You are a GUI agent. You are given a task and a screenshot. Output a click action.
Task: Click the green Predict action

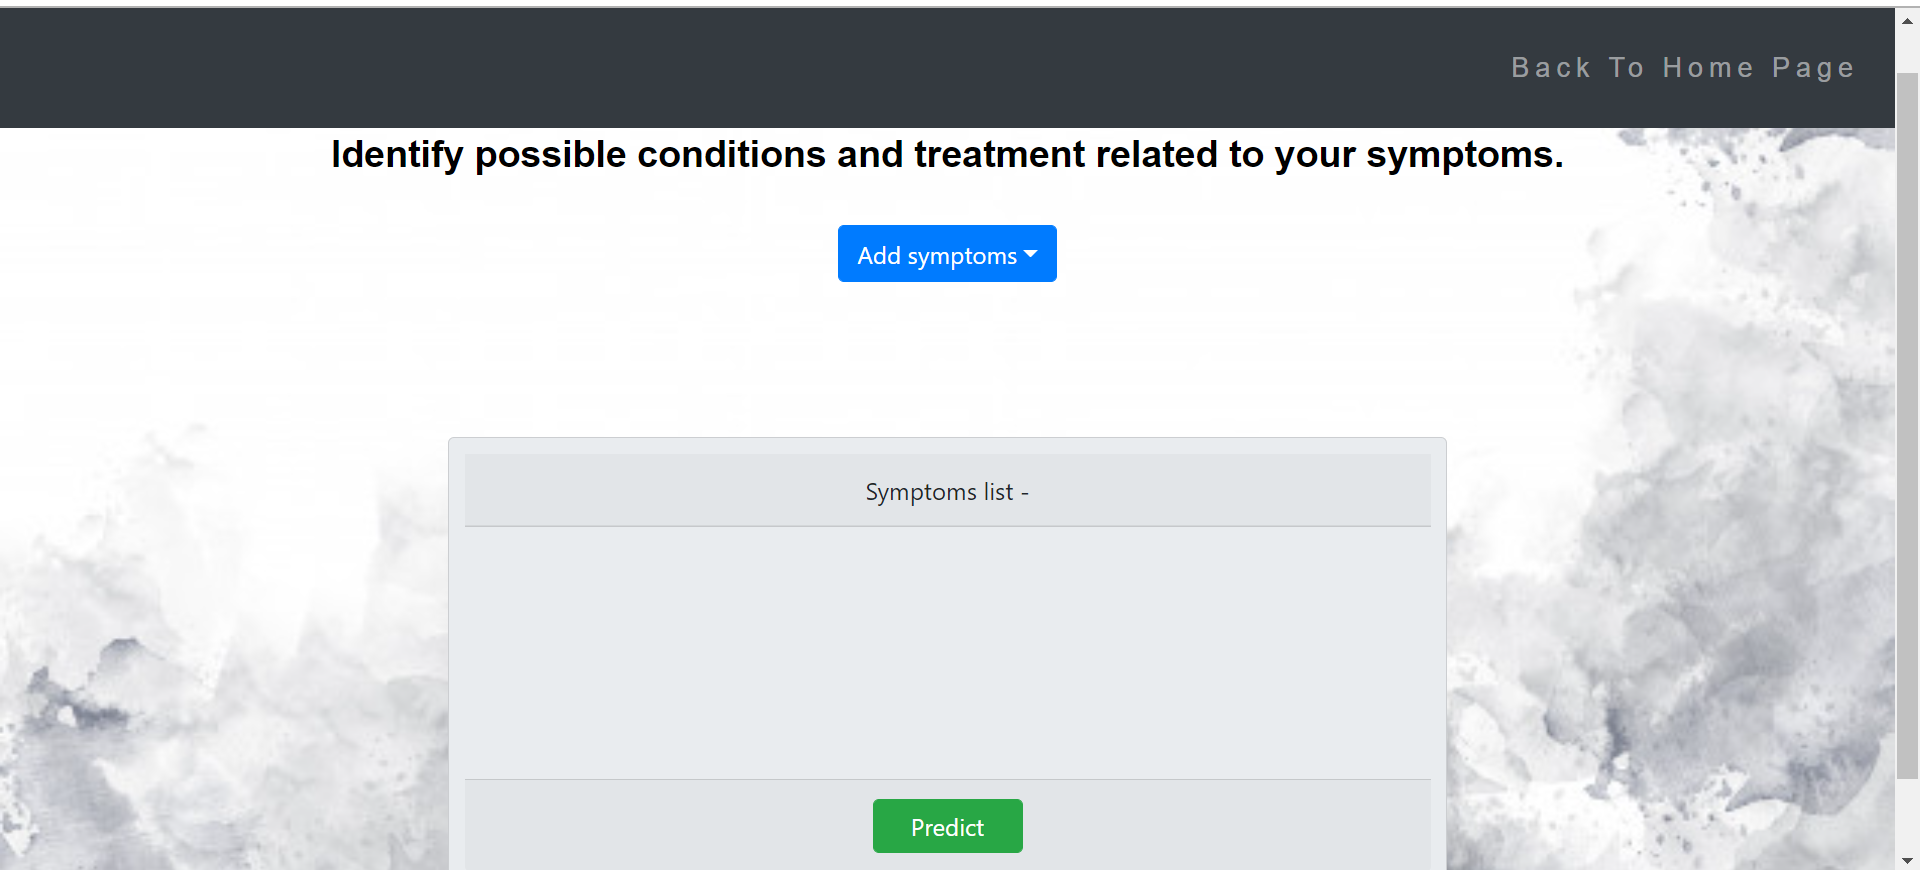point(947,826)
